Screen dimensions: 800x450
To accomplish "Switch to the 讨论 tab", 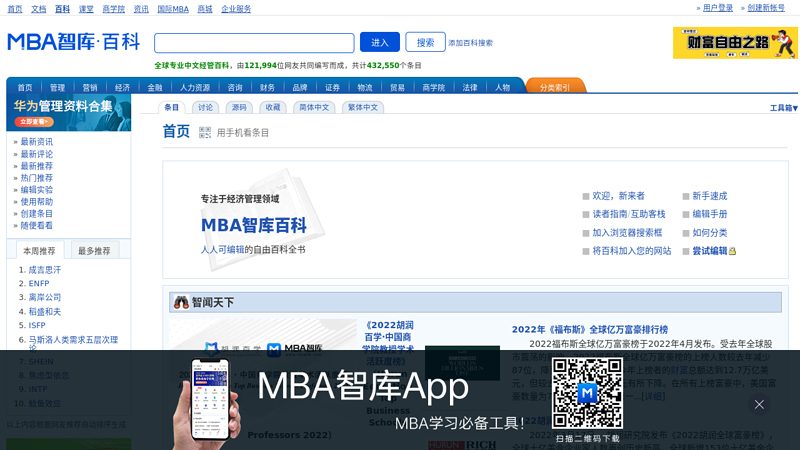I will [x=205, y=107].
